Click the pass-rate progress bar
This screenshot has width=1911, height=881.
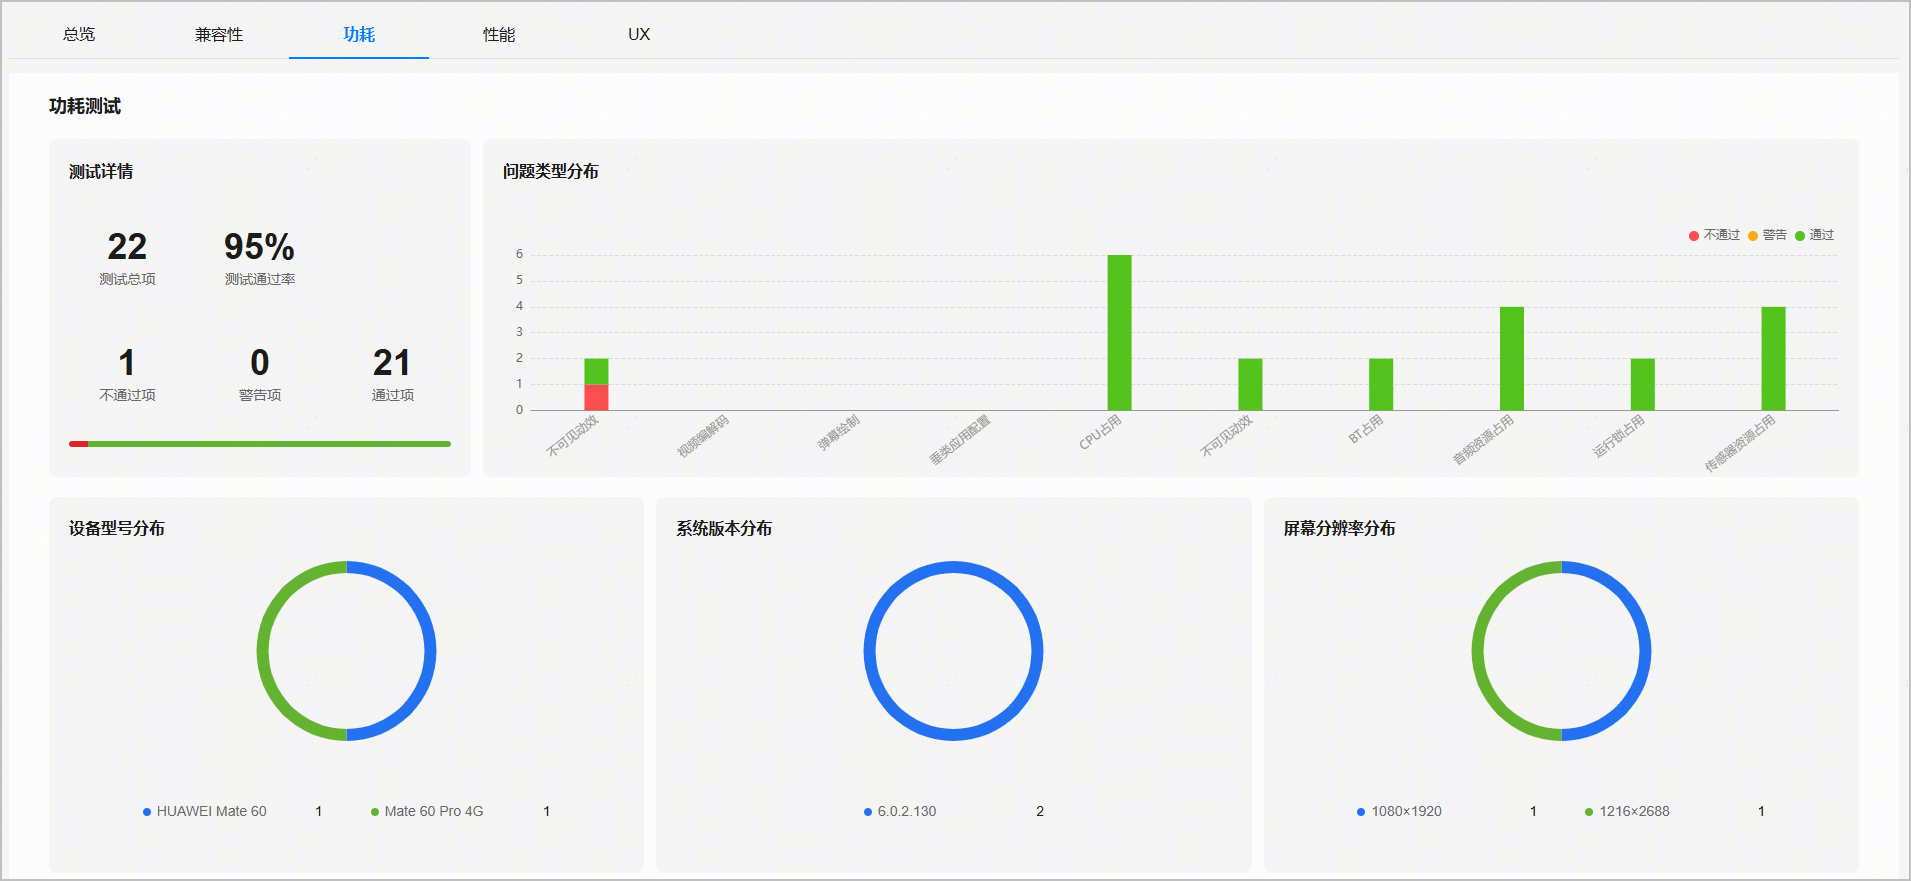pos(260,444)
